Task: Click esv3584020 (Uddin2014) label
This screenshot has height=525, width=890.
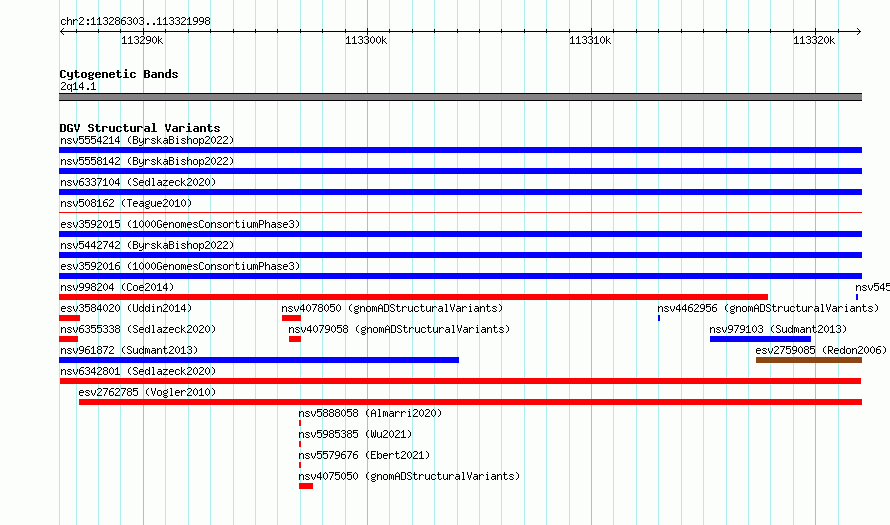Action: (126, 308)
